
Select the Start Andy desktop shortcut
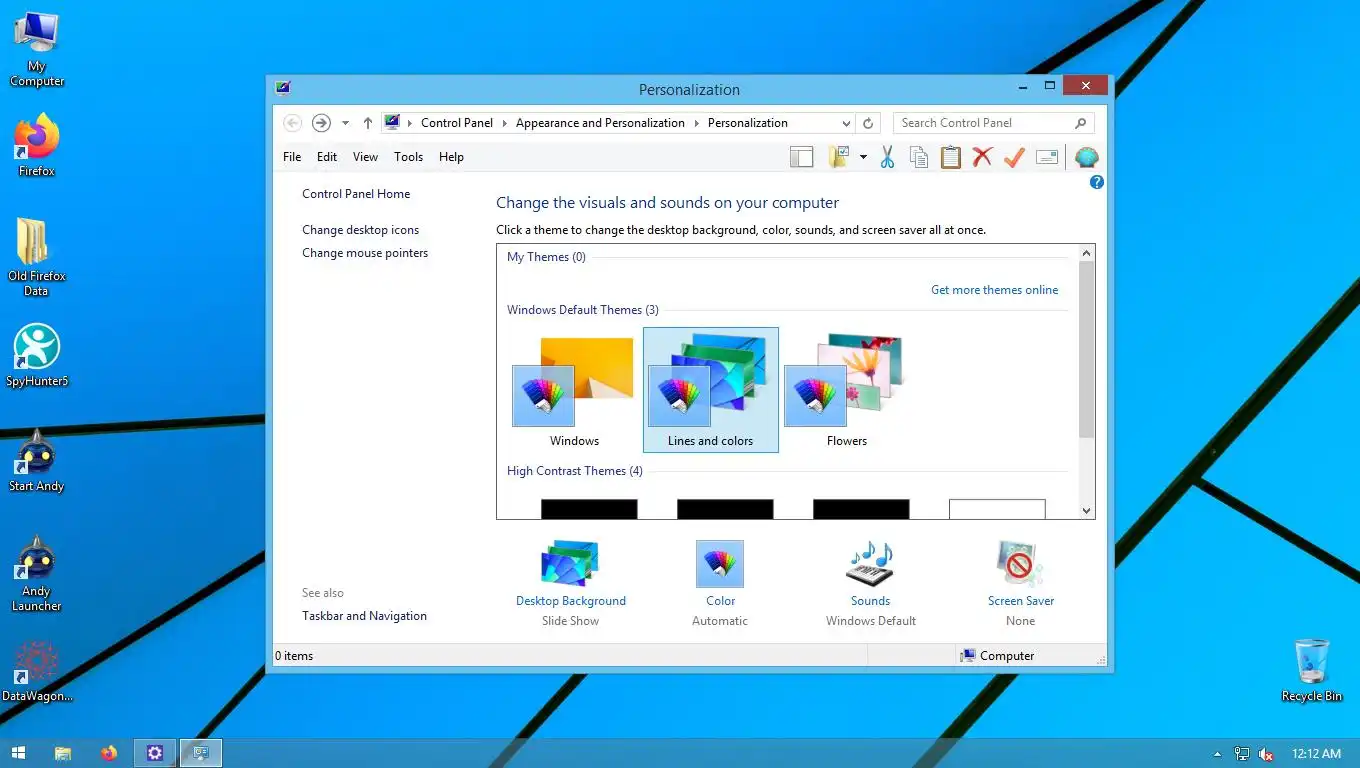[37, 461]
